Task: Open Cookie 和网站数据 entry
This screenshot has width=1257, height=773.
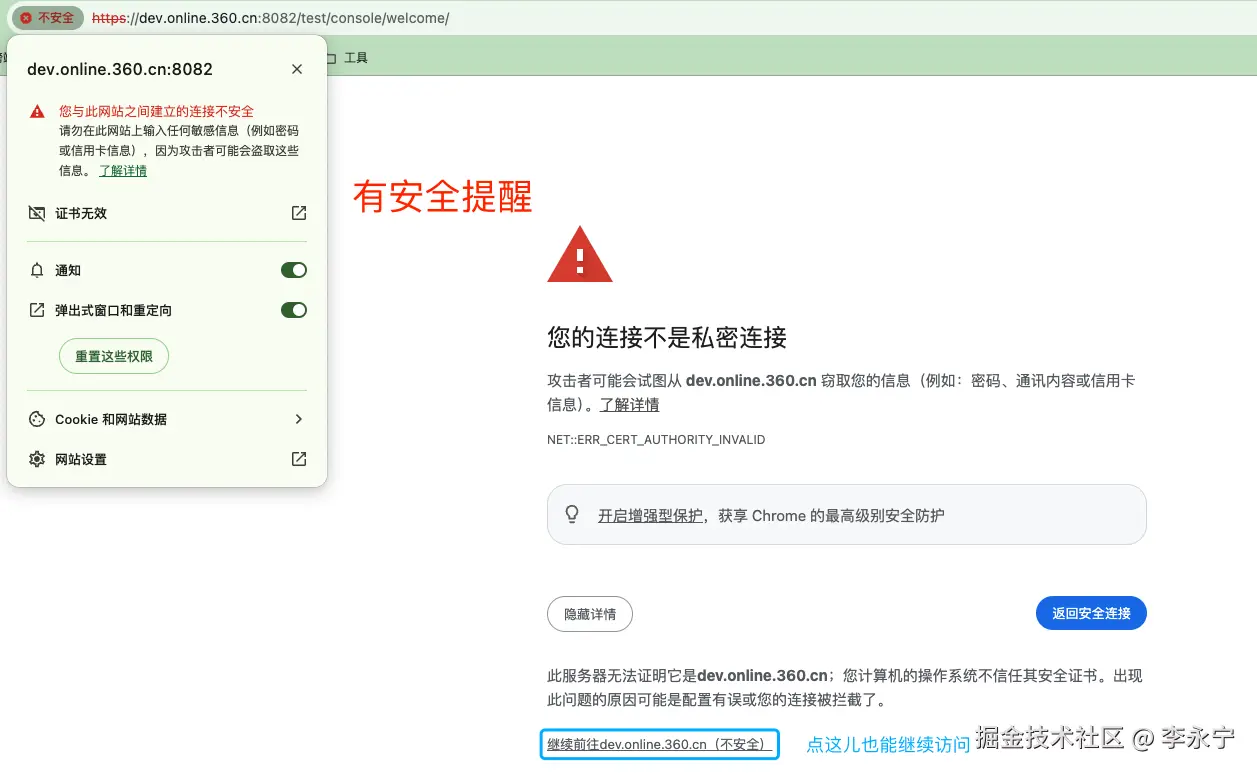Action: 167,419
